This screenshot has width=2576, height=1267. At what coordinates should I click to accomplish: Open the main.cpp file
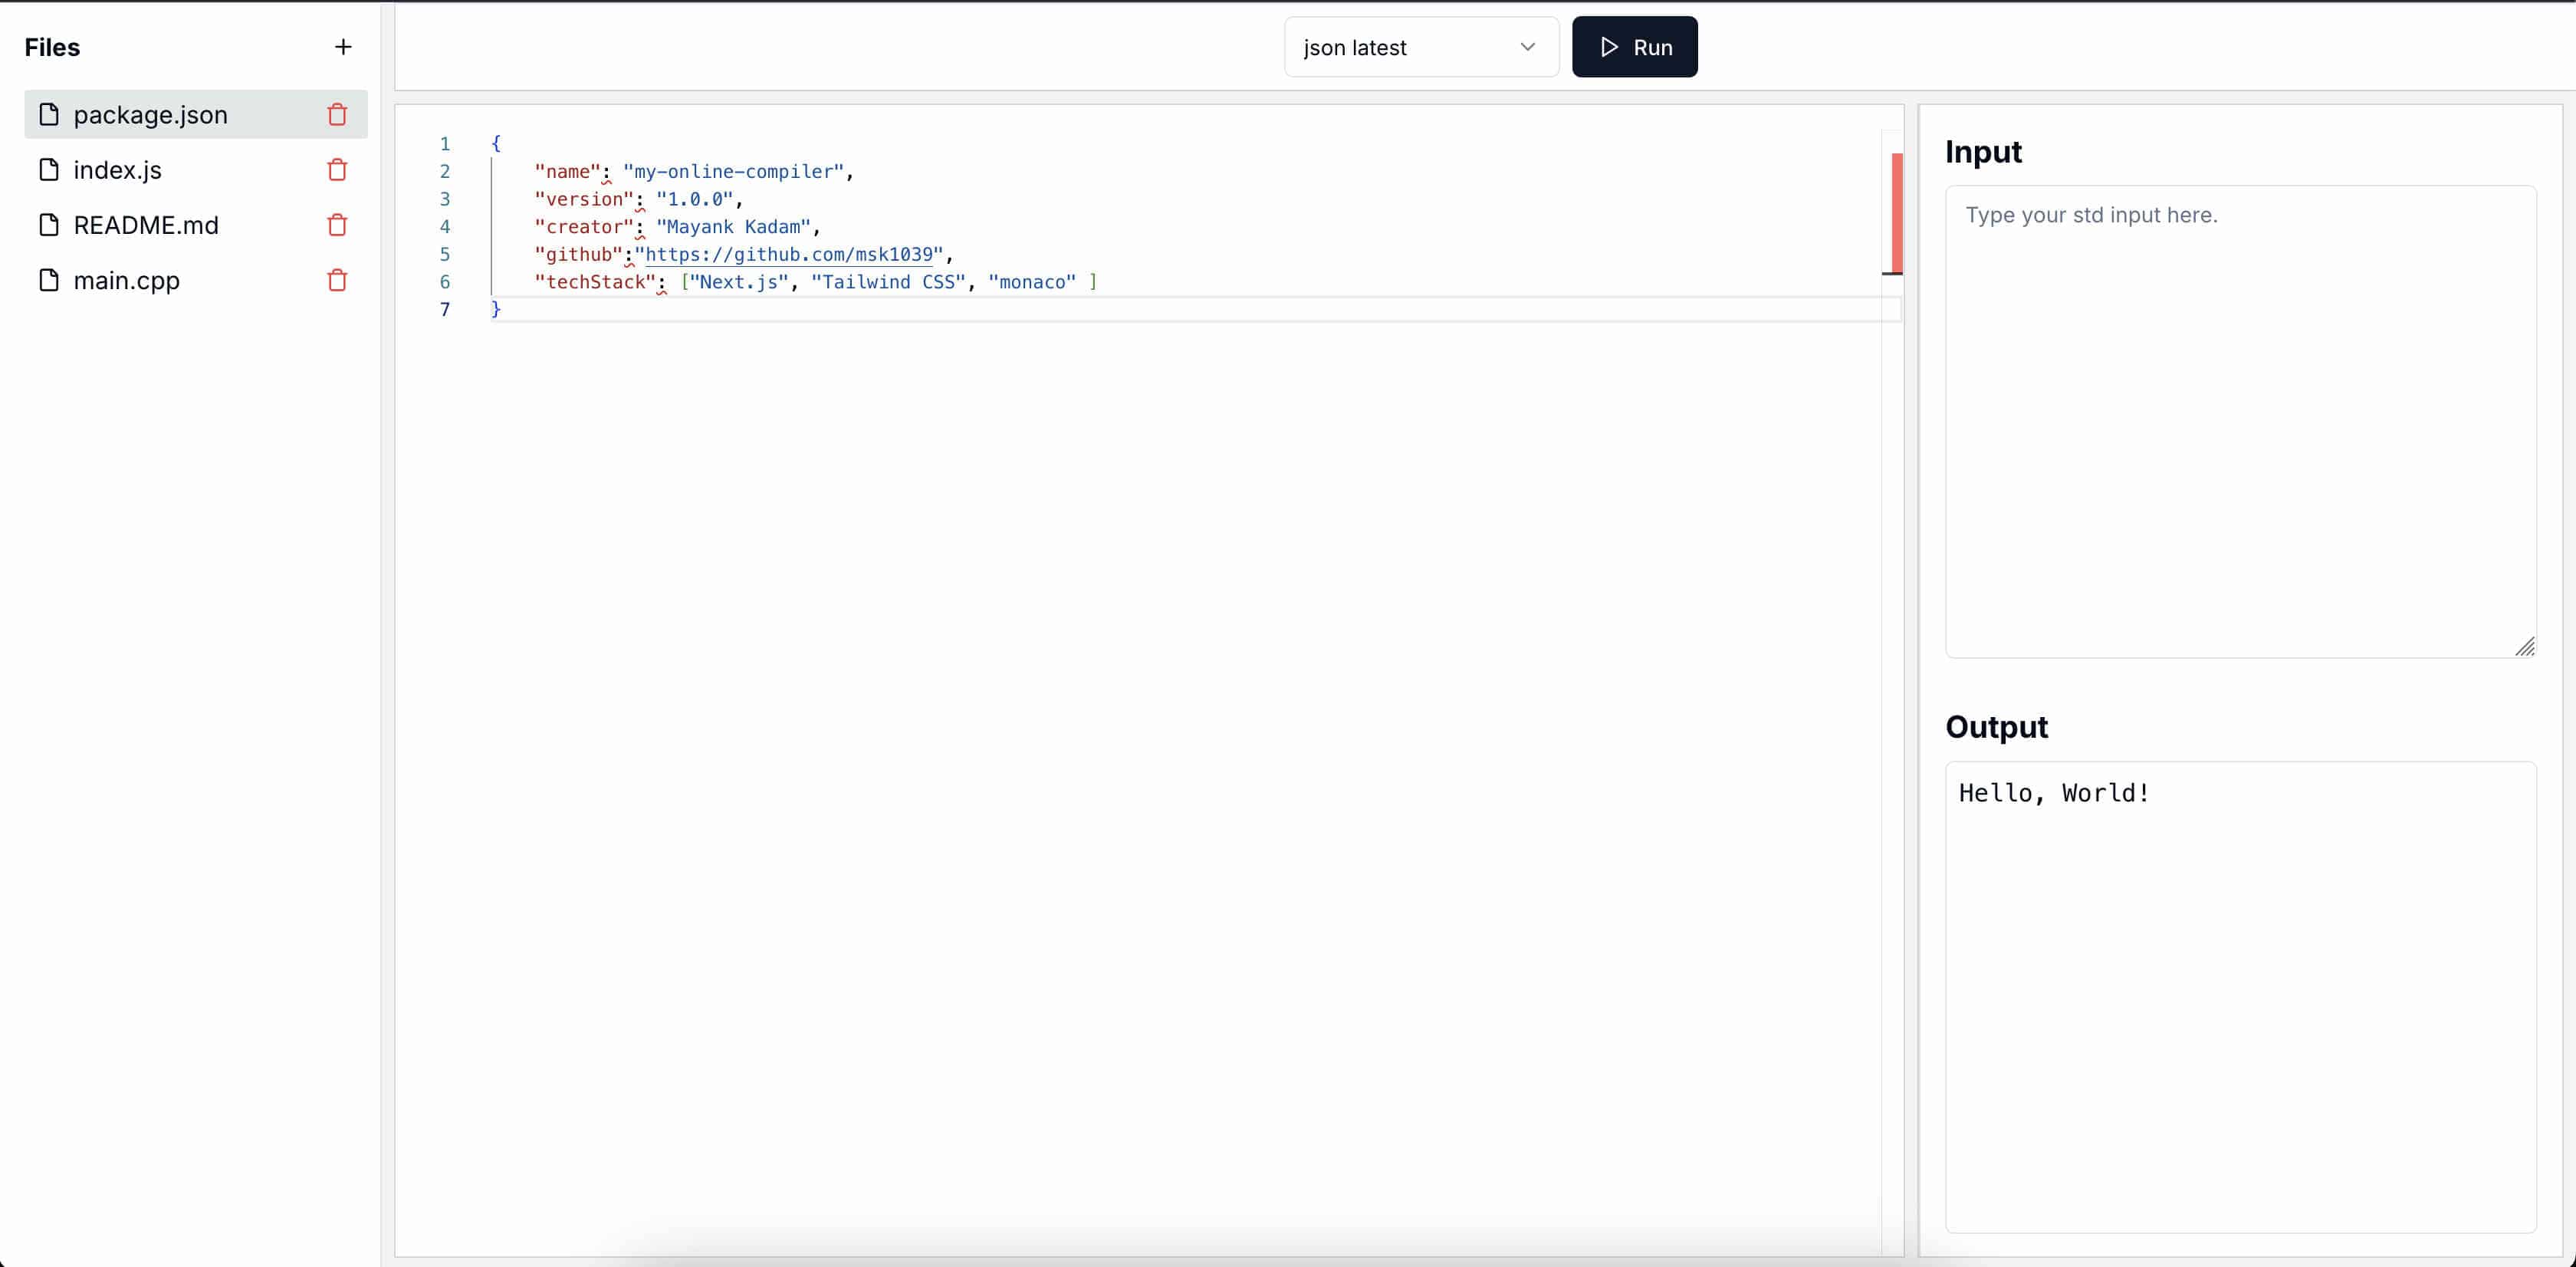(196, 279)
